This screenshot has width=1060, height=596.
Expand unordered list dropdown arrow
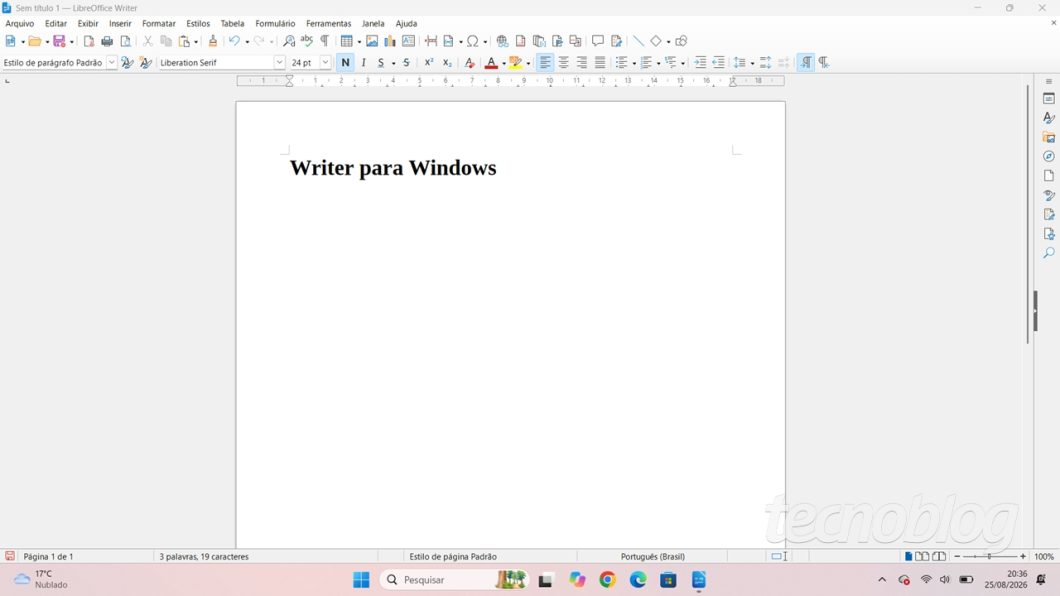tap(633, 63)
